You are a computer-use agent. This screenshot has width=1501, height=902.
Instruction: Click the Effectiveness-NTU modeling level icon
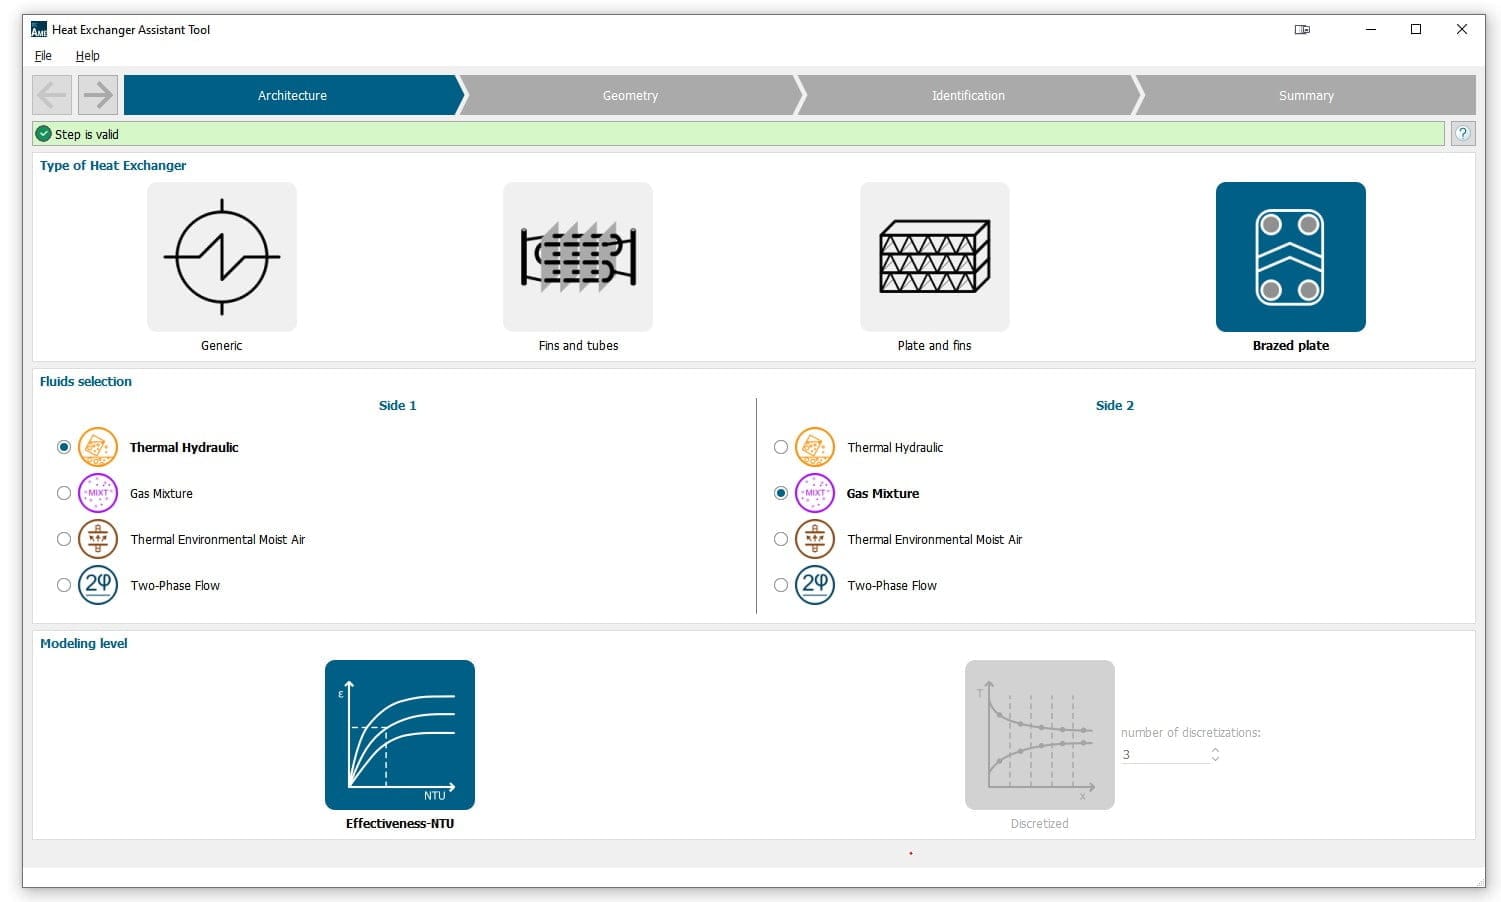tap(400, 735)
